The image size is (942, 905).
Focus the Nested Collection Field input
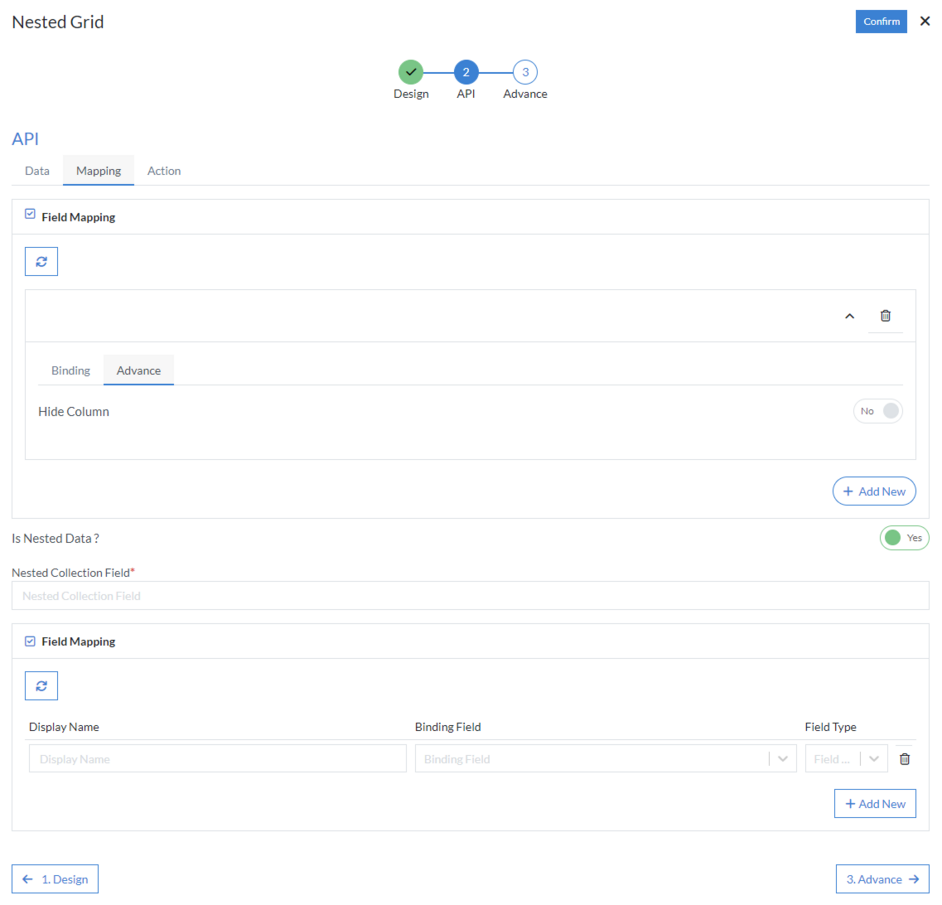pyautogui.click(x=470, y=596)
